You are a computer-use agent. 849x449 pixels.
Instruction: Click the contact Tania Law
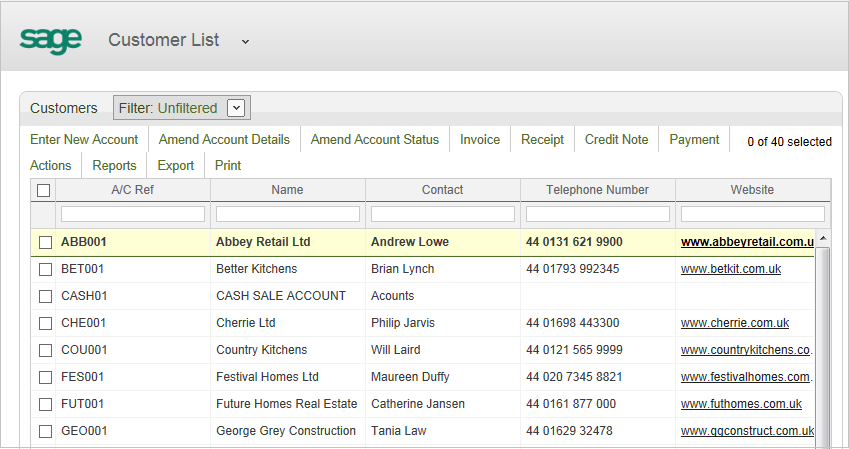399,431
